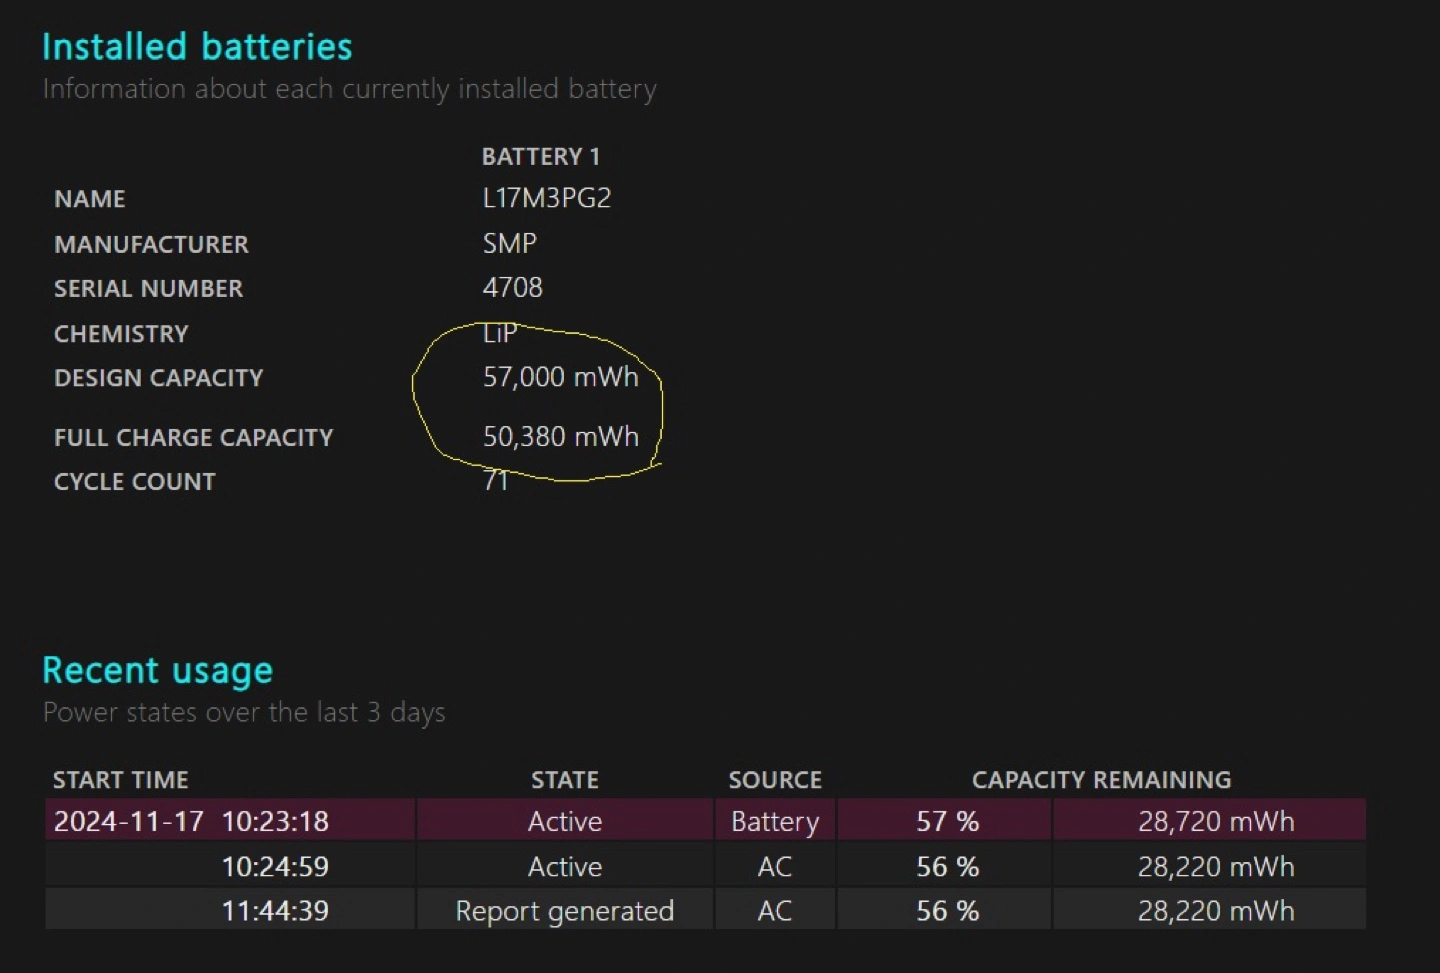Click the Report generated state cell
The image size is (1440, 973).
click(x=564, y=911)
